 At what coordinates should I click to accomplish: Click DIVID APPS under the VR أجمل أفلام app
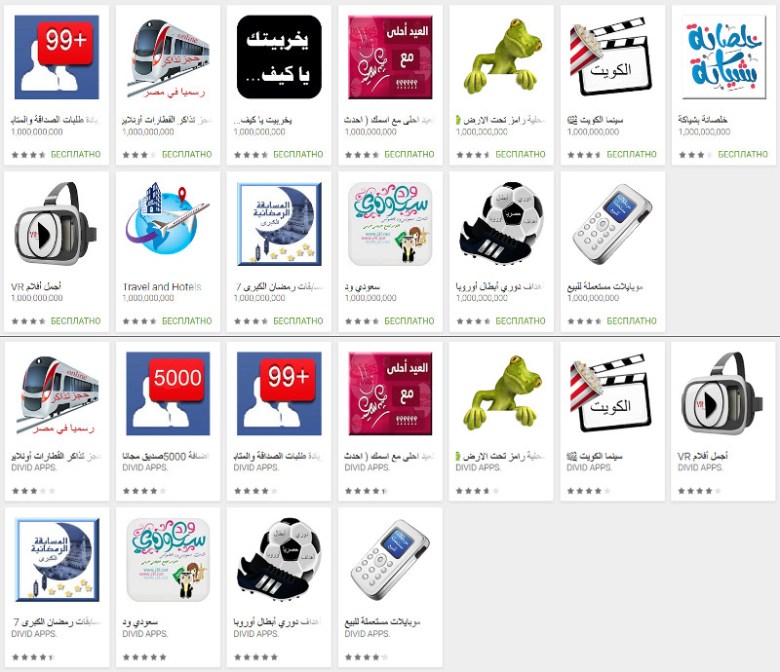(x=700, y=468)
